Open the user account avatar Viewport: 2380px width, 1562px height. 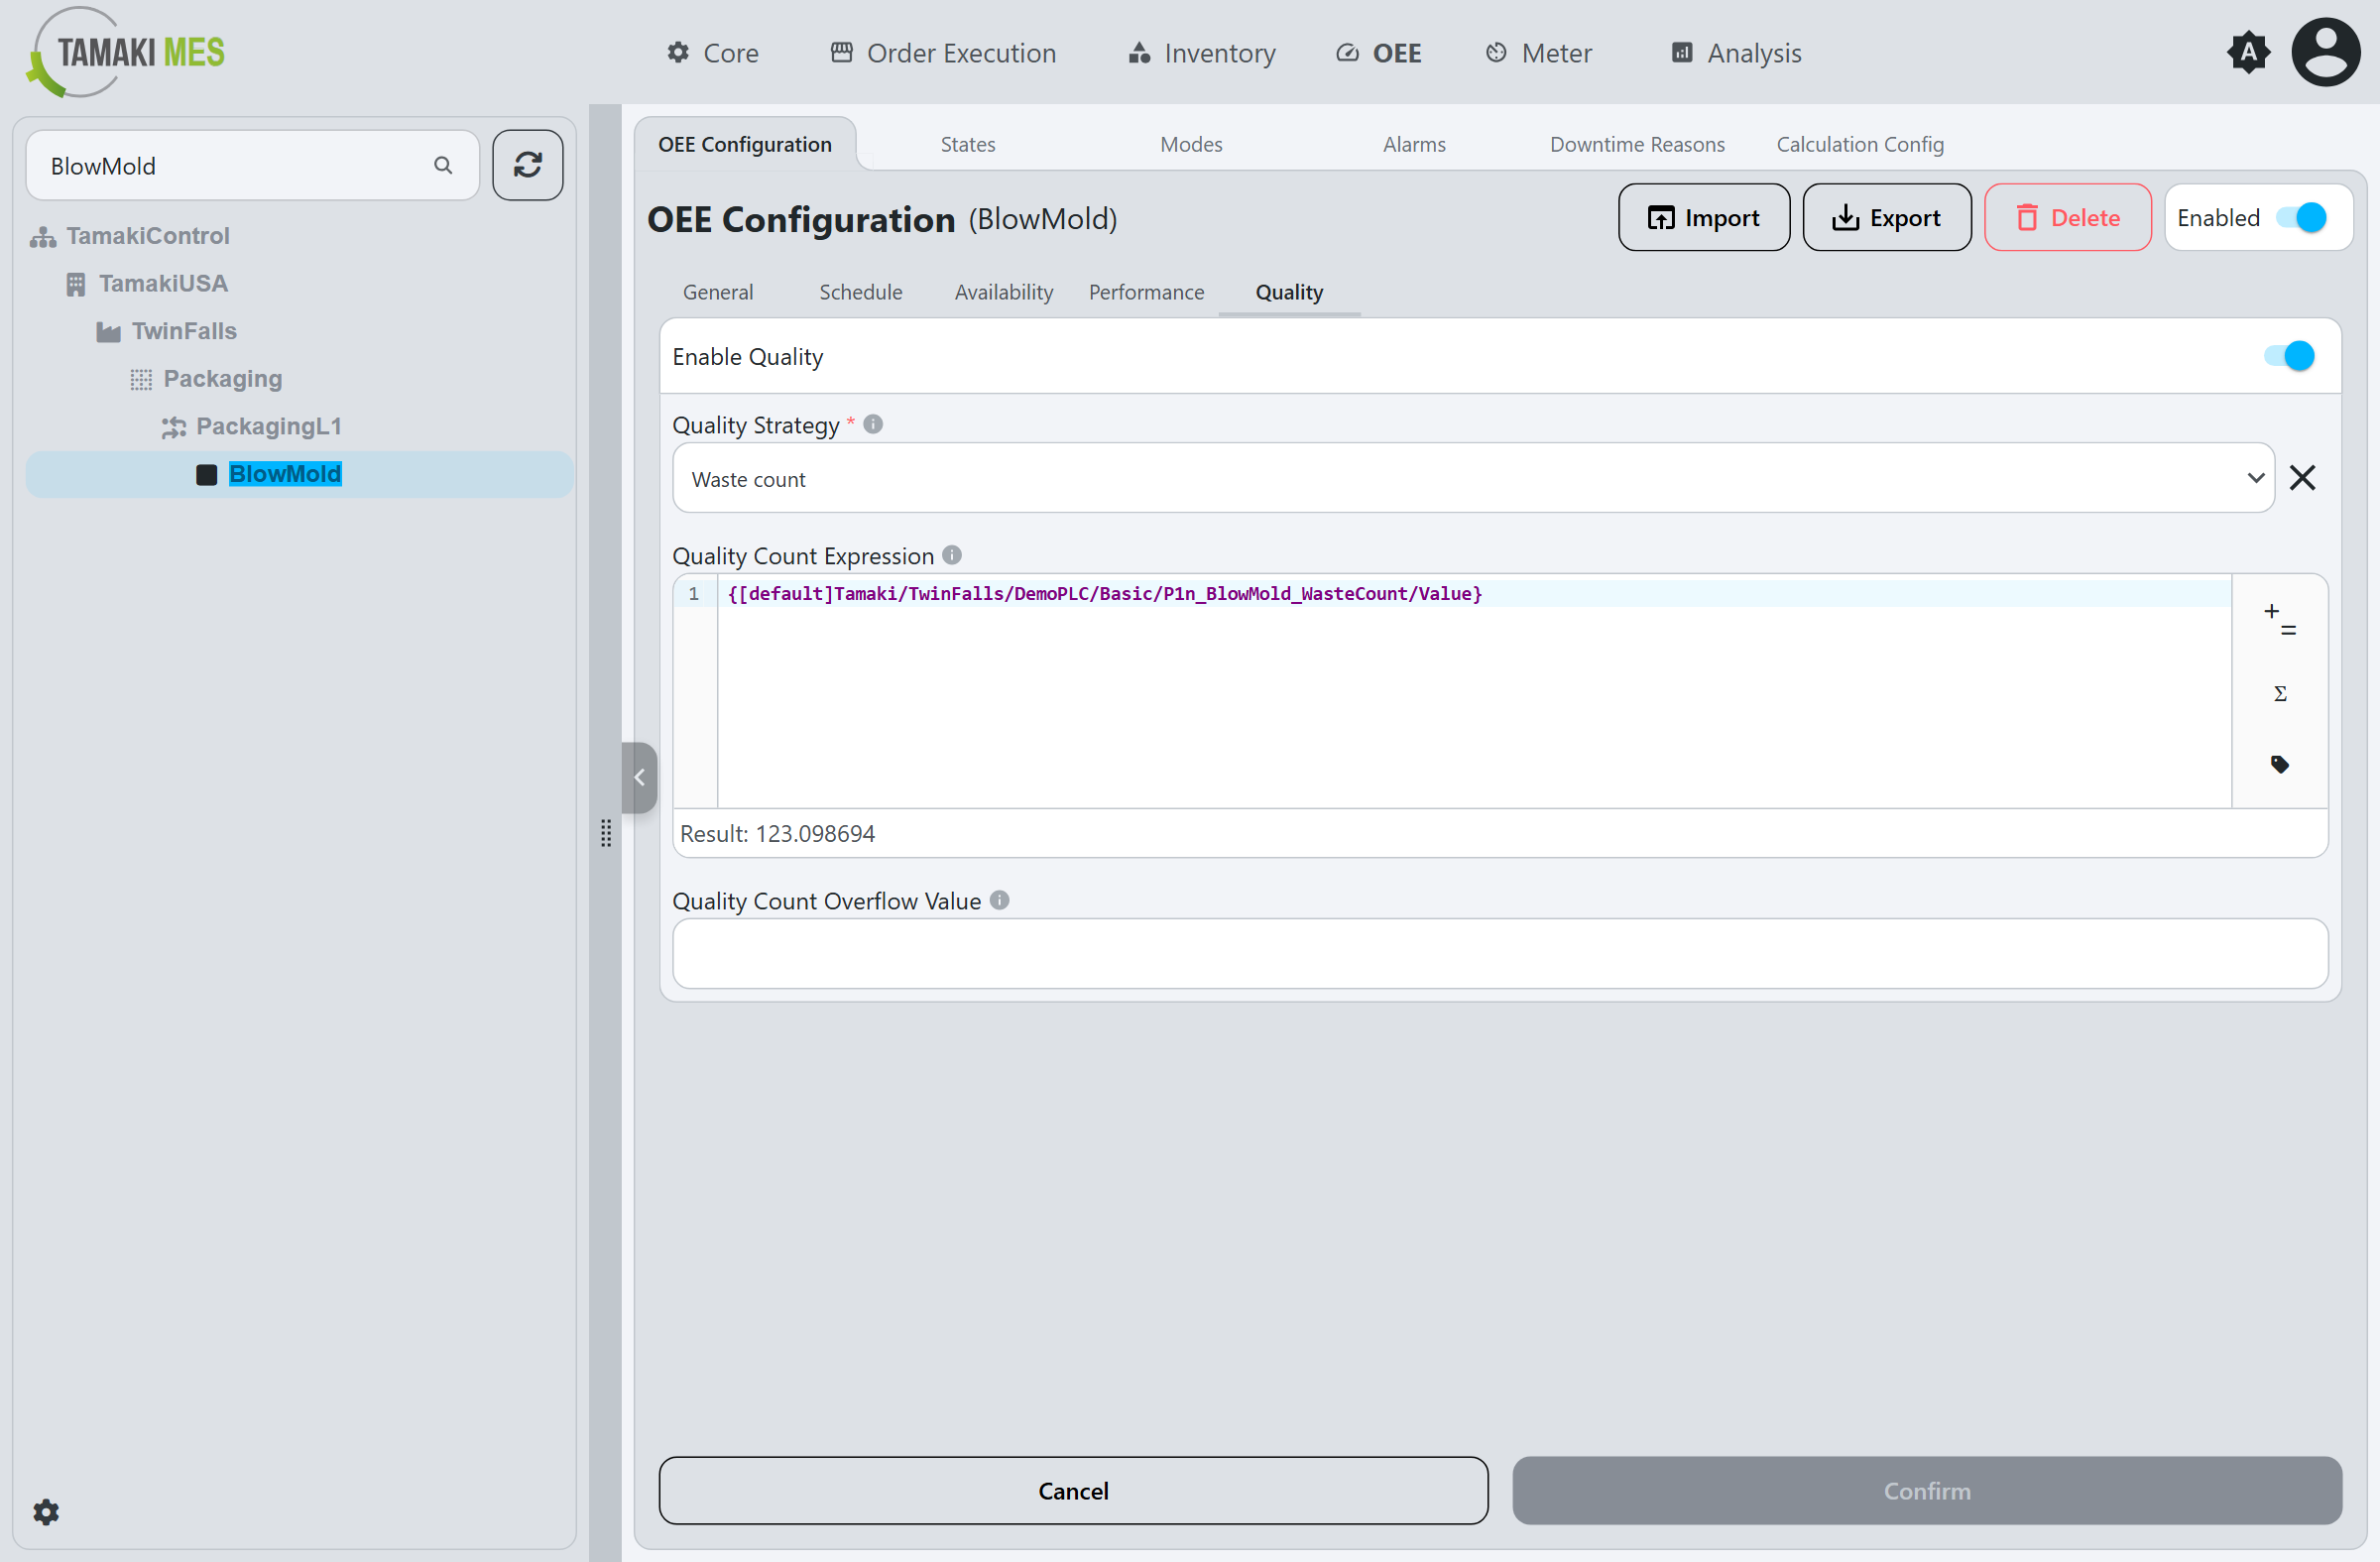2326,52
